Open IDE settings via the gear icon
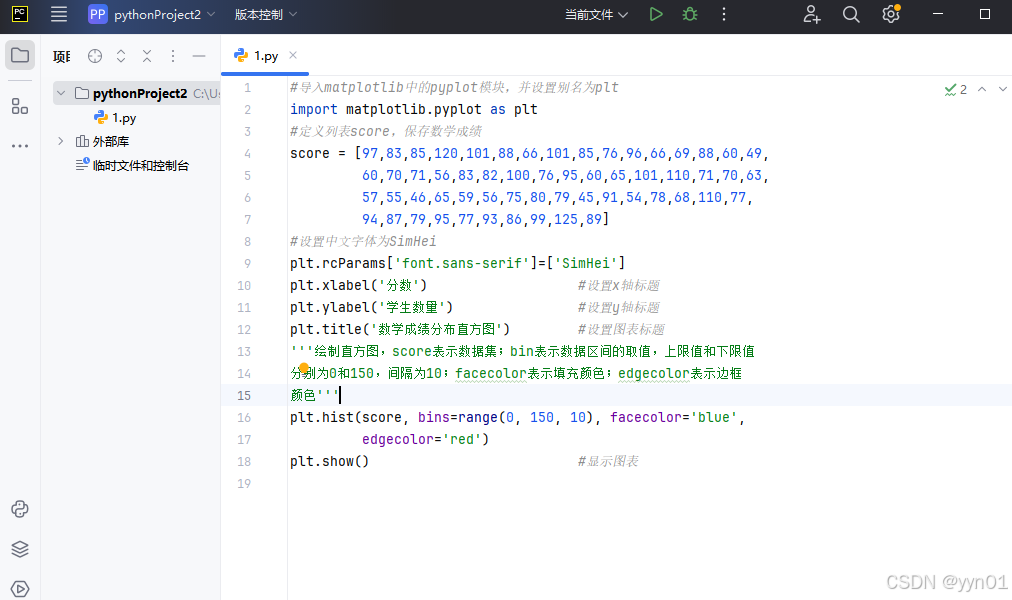Image resolution: width=1012 pixels, height=600 pixels. coord(890,14)
